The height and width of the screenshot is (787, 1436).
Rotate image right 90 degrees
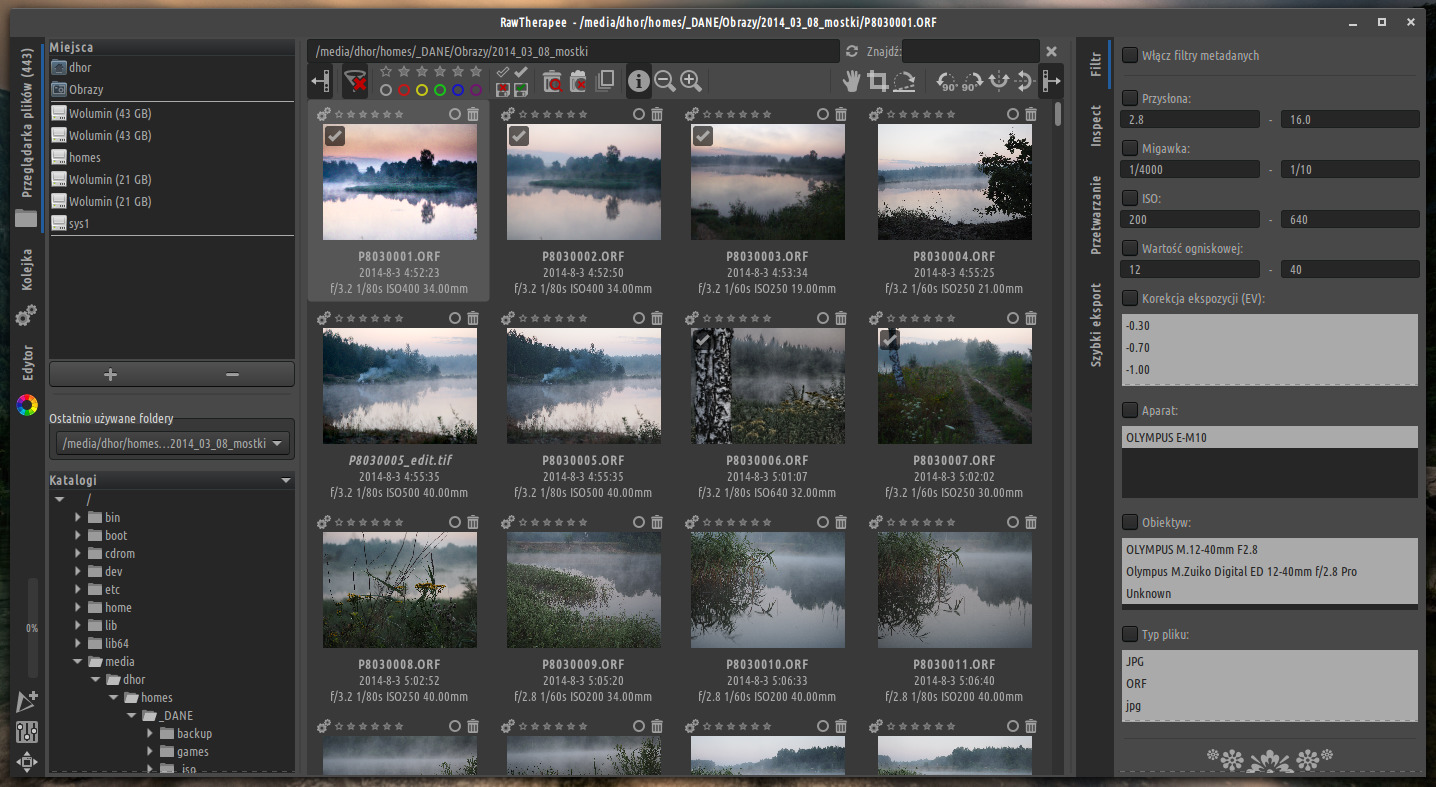(x=972, y=81)
